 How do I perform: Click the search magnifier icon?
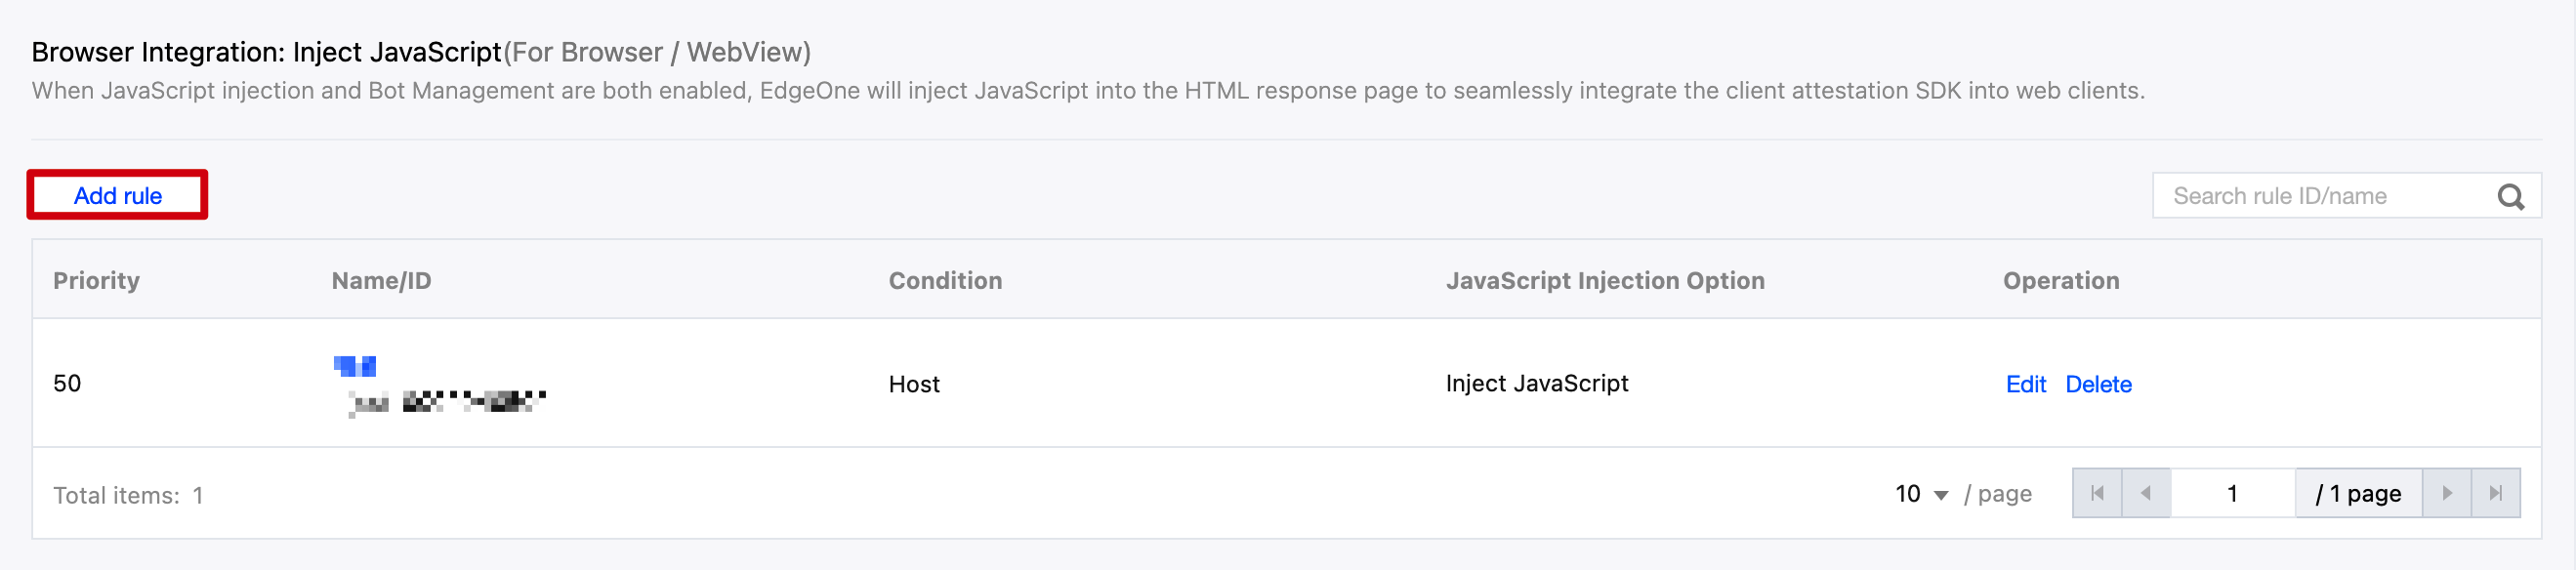coord(2510,196)
